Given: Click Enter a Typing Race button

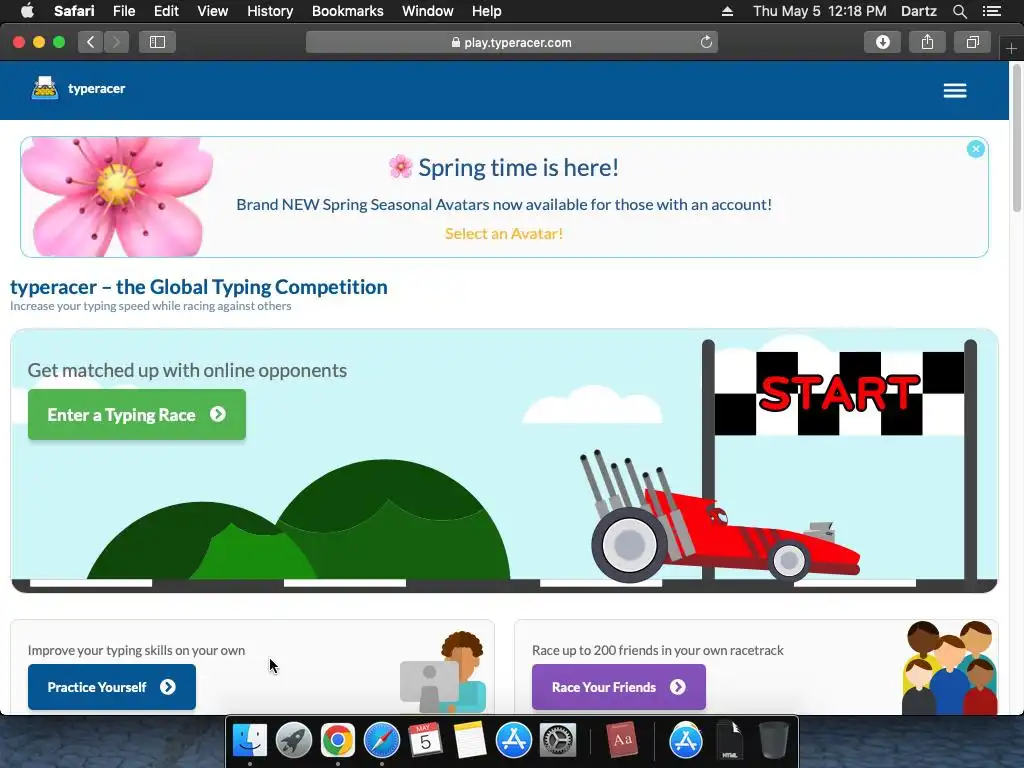Looking at the screenshot, I should [x=136, y=415].
